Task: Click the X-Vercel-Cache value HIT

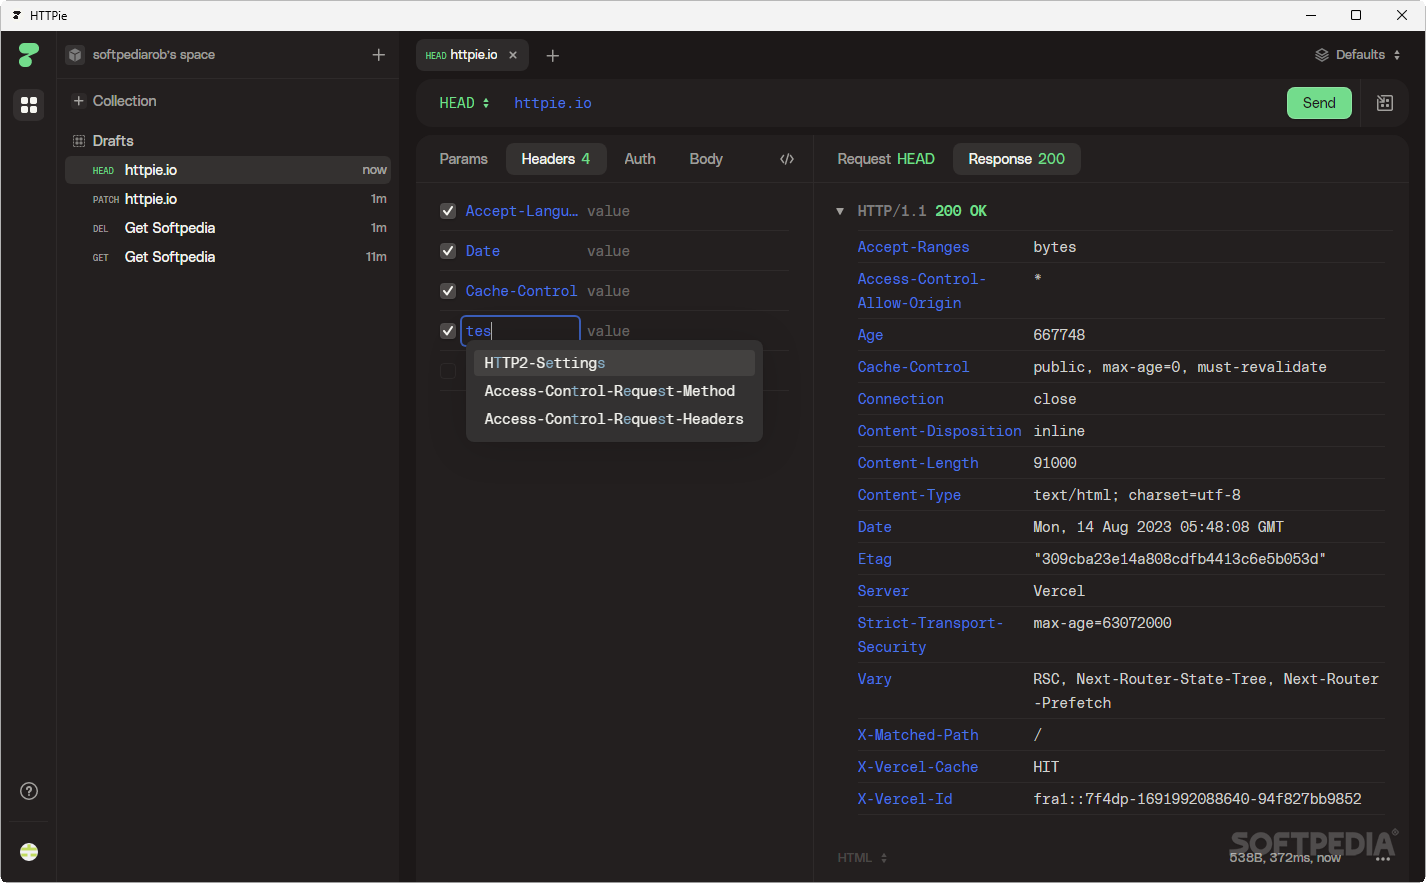Action: pyautogui.click(x=1046, y=767)
